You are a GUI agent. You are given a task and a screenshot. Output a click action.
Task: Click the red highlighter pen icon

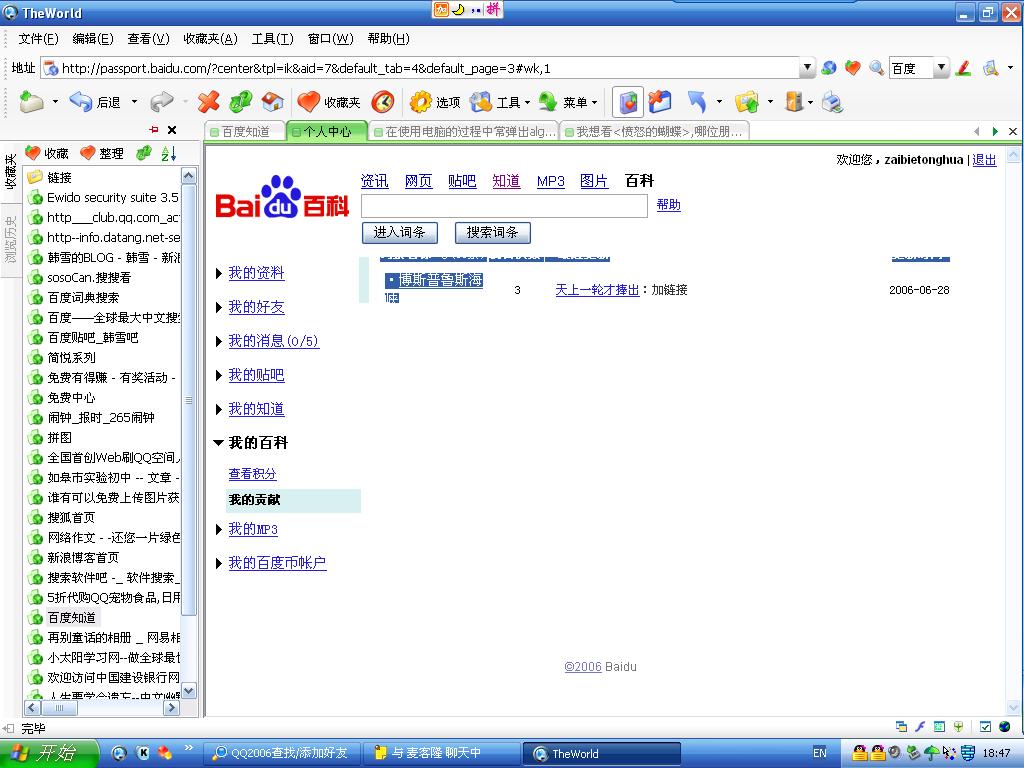(x=963, y=68)
